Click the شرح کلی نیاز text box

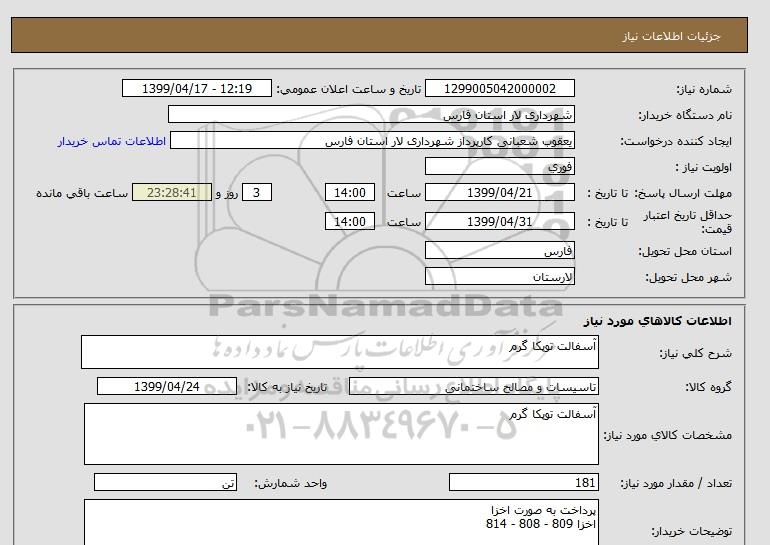[340, 352]
